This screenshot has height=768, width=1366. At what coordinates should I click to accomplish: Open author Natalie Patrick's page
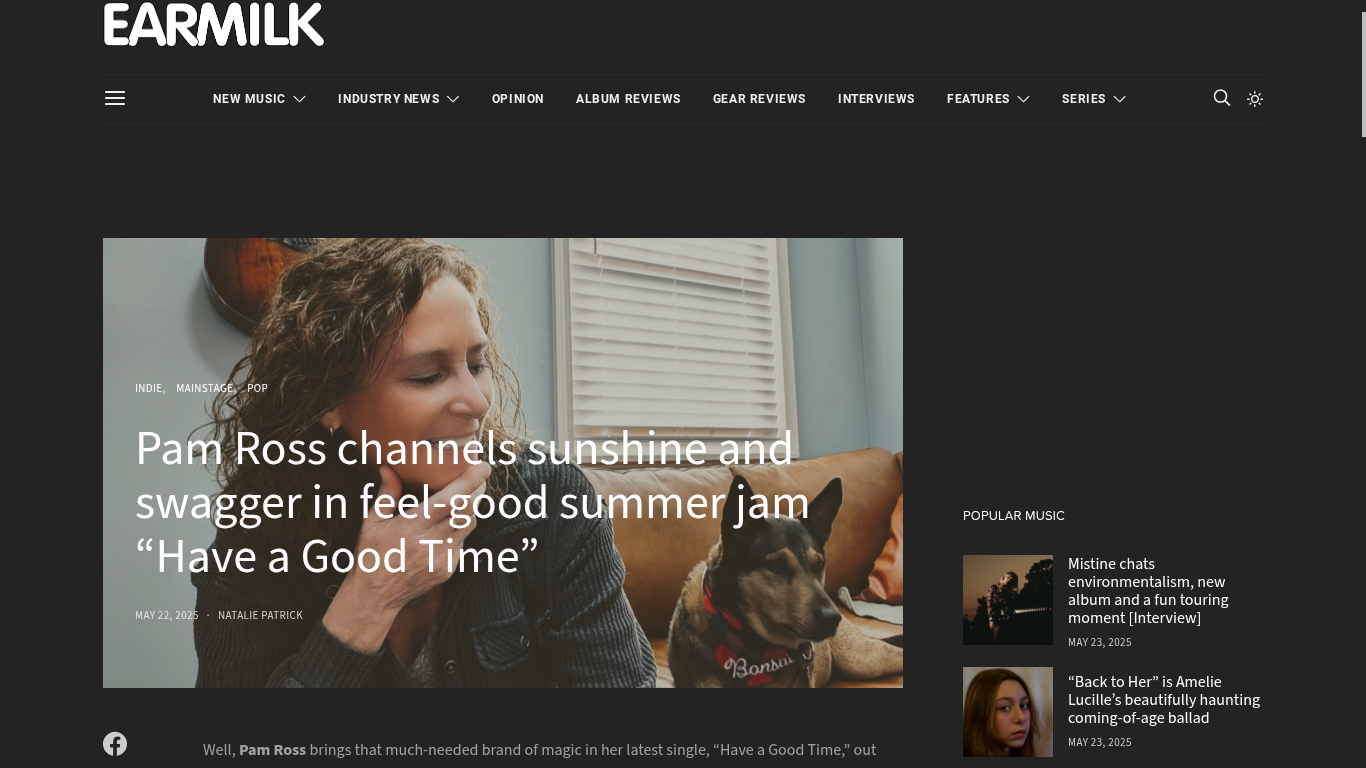(x=260, y=615)
